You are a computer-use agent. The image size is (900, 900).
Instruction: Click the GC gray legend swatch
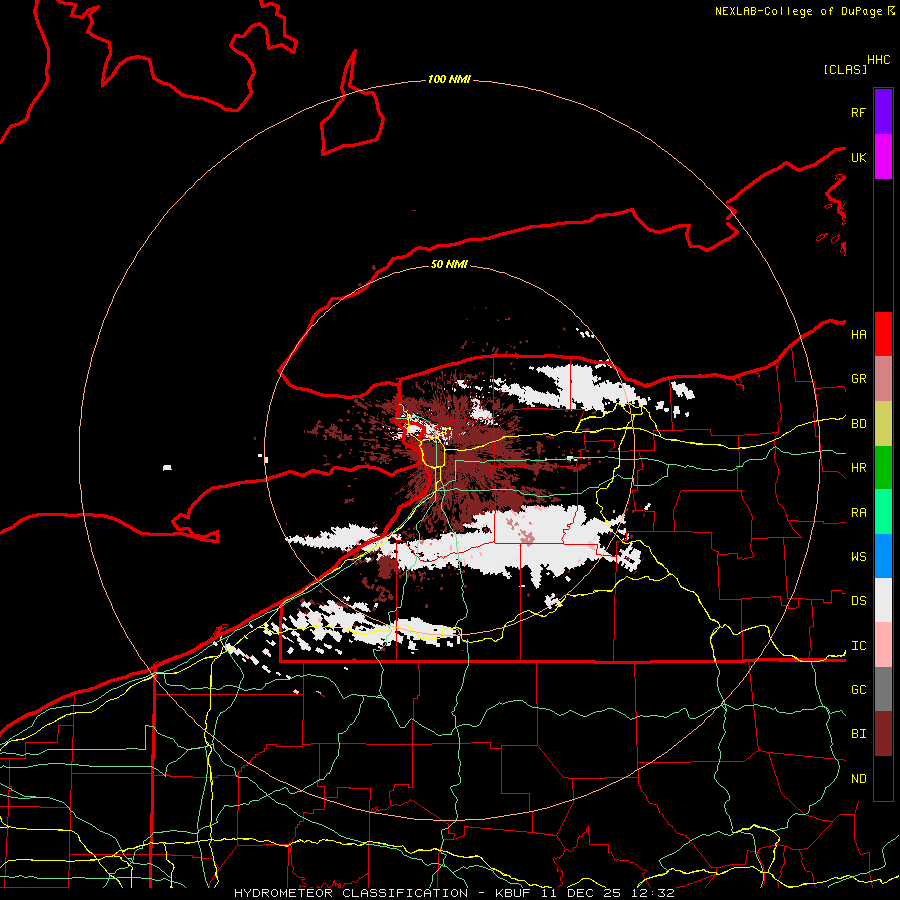883,689
